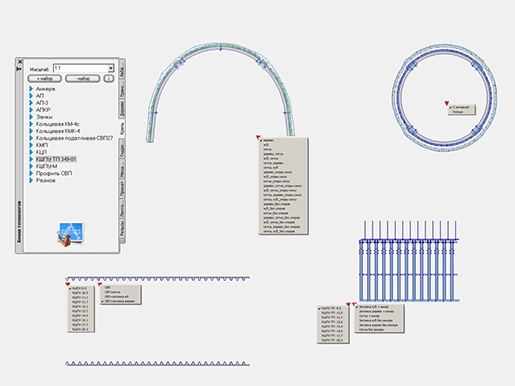
Task: Expand the Анкера tree item
Action: tap(31, 89)
